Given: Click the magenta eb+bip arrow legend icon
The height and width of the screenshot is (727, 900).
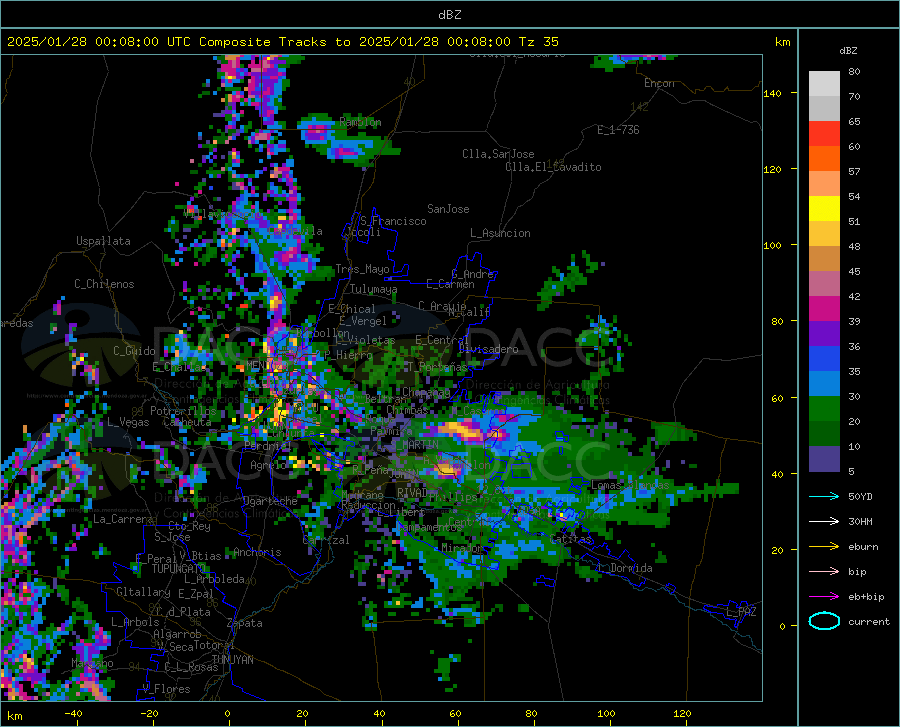Looking at the screenshot, I should tap(824, 597).
